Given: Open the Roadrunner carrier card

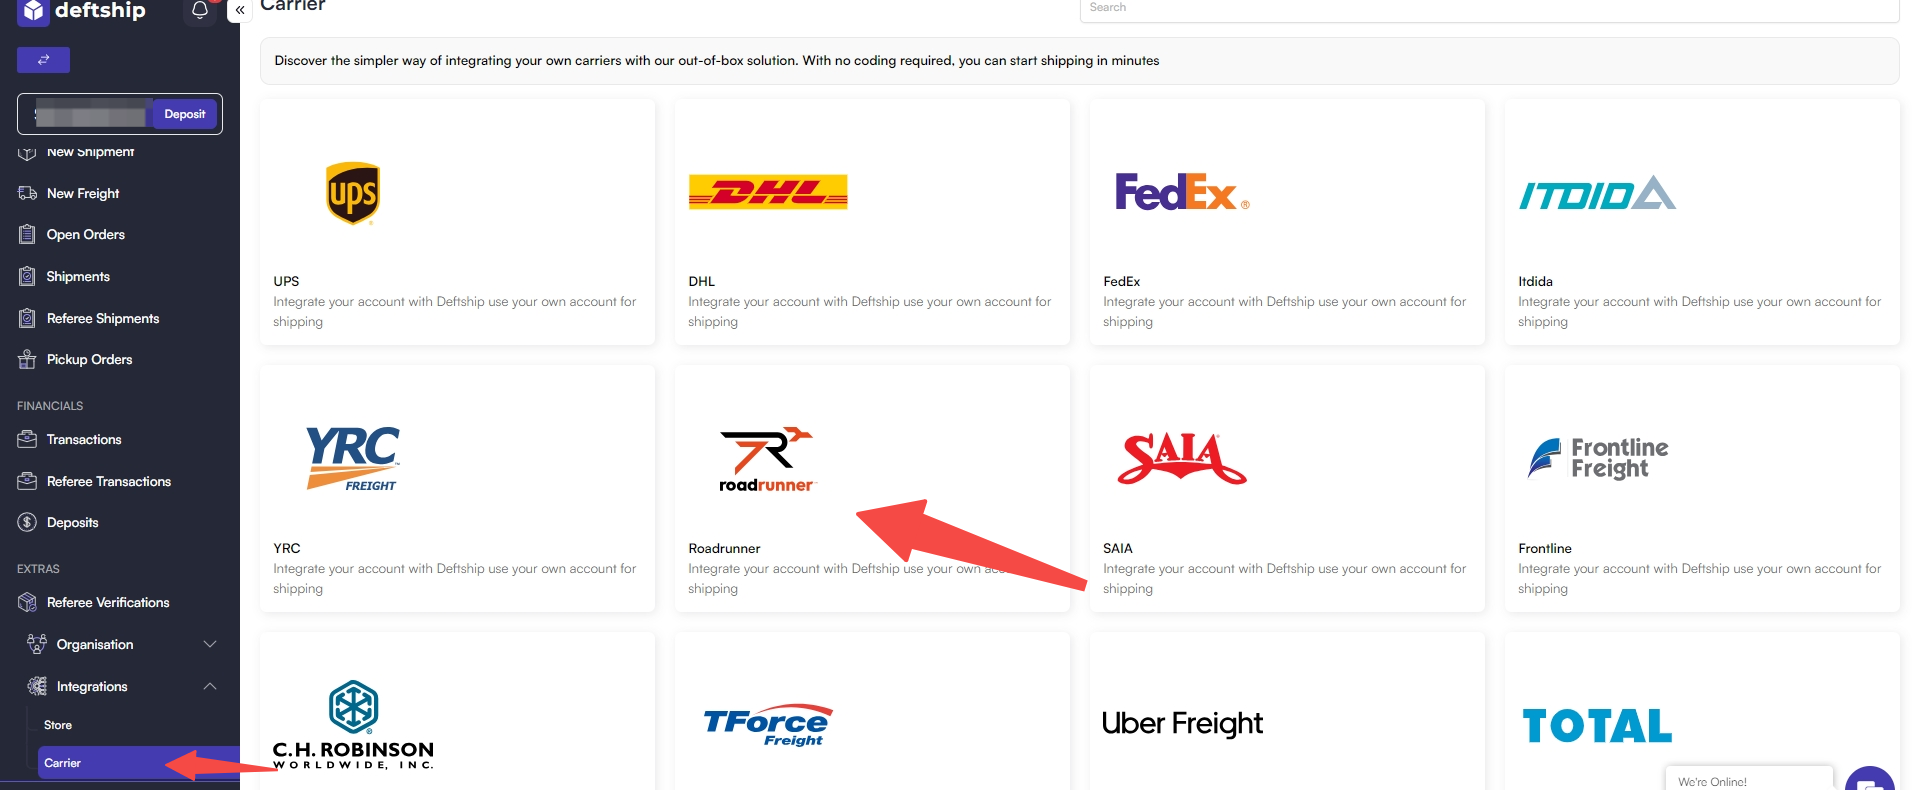Looking at the screenshot, I should (x=872, y=489).
